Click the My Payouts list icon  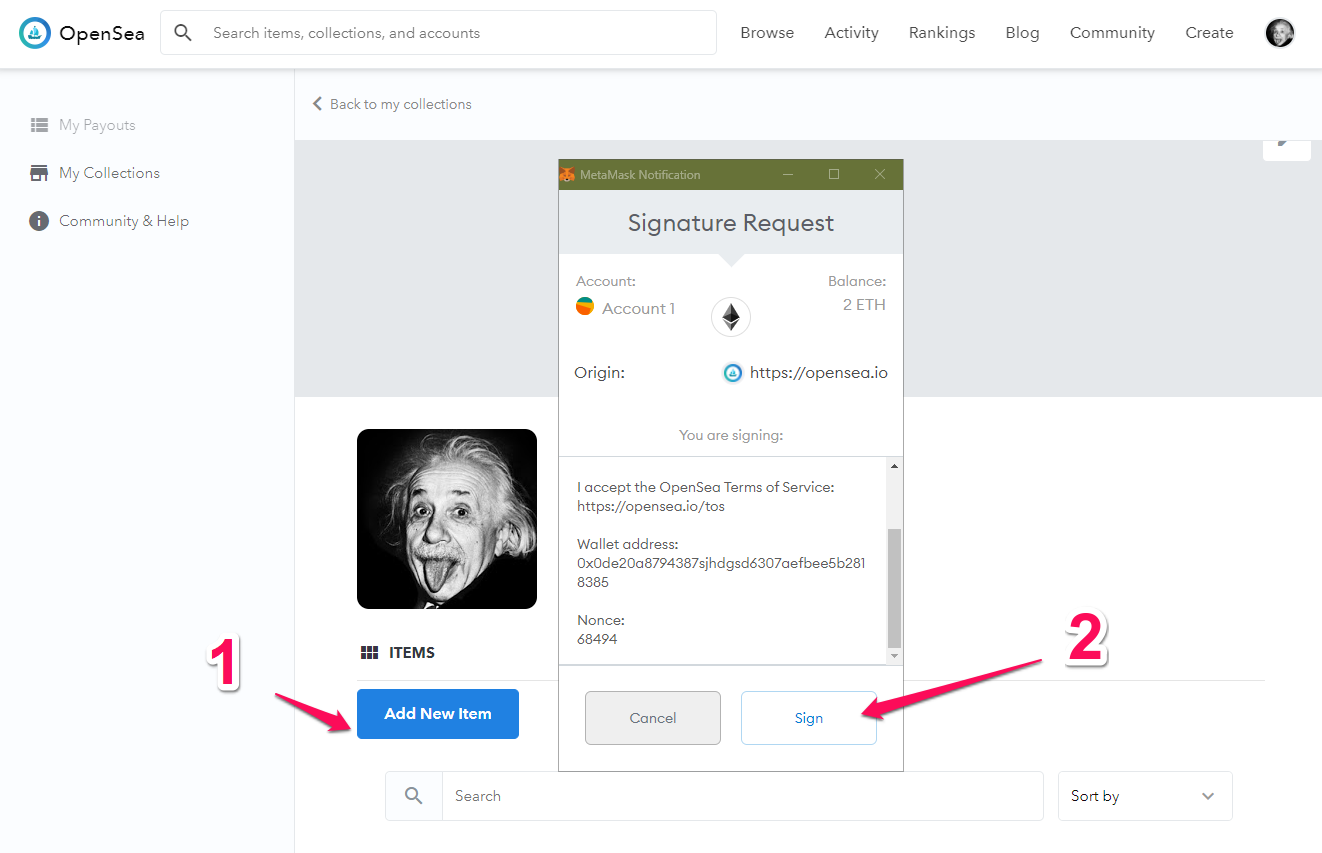pos(39,125)
